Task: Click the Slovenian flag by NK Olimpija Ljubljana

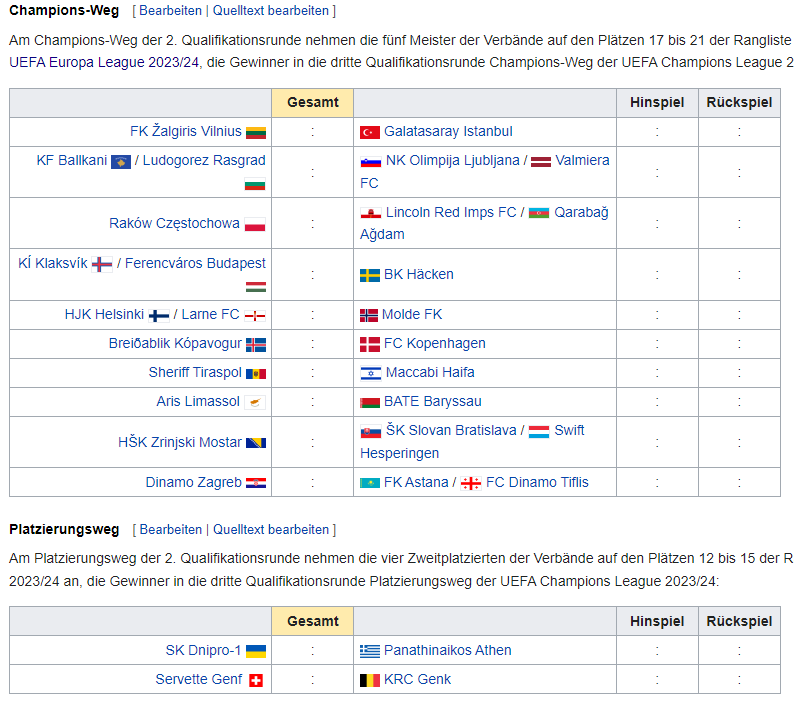Action: point(370,162)
